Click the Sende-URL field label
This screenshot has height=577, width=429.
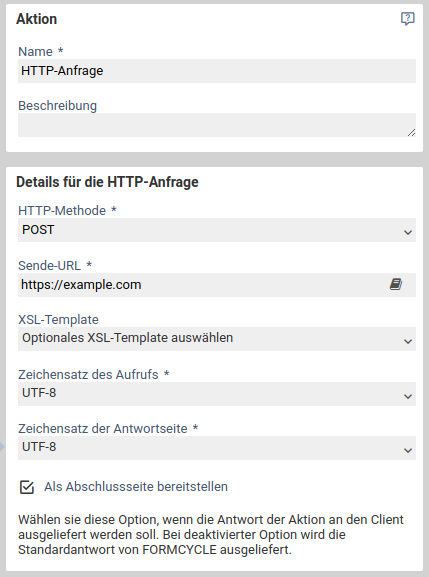(50, 265)
